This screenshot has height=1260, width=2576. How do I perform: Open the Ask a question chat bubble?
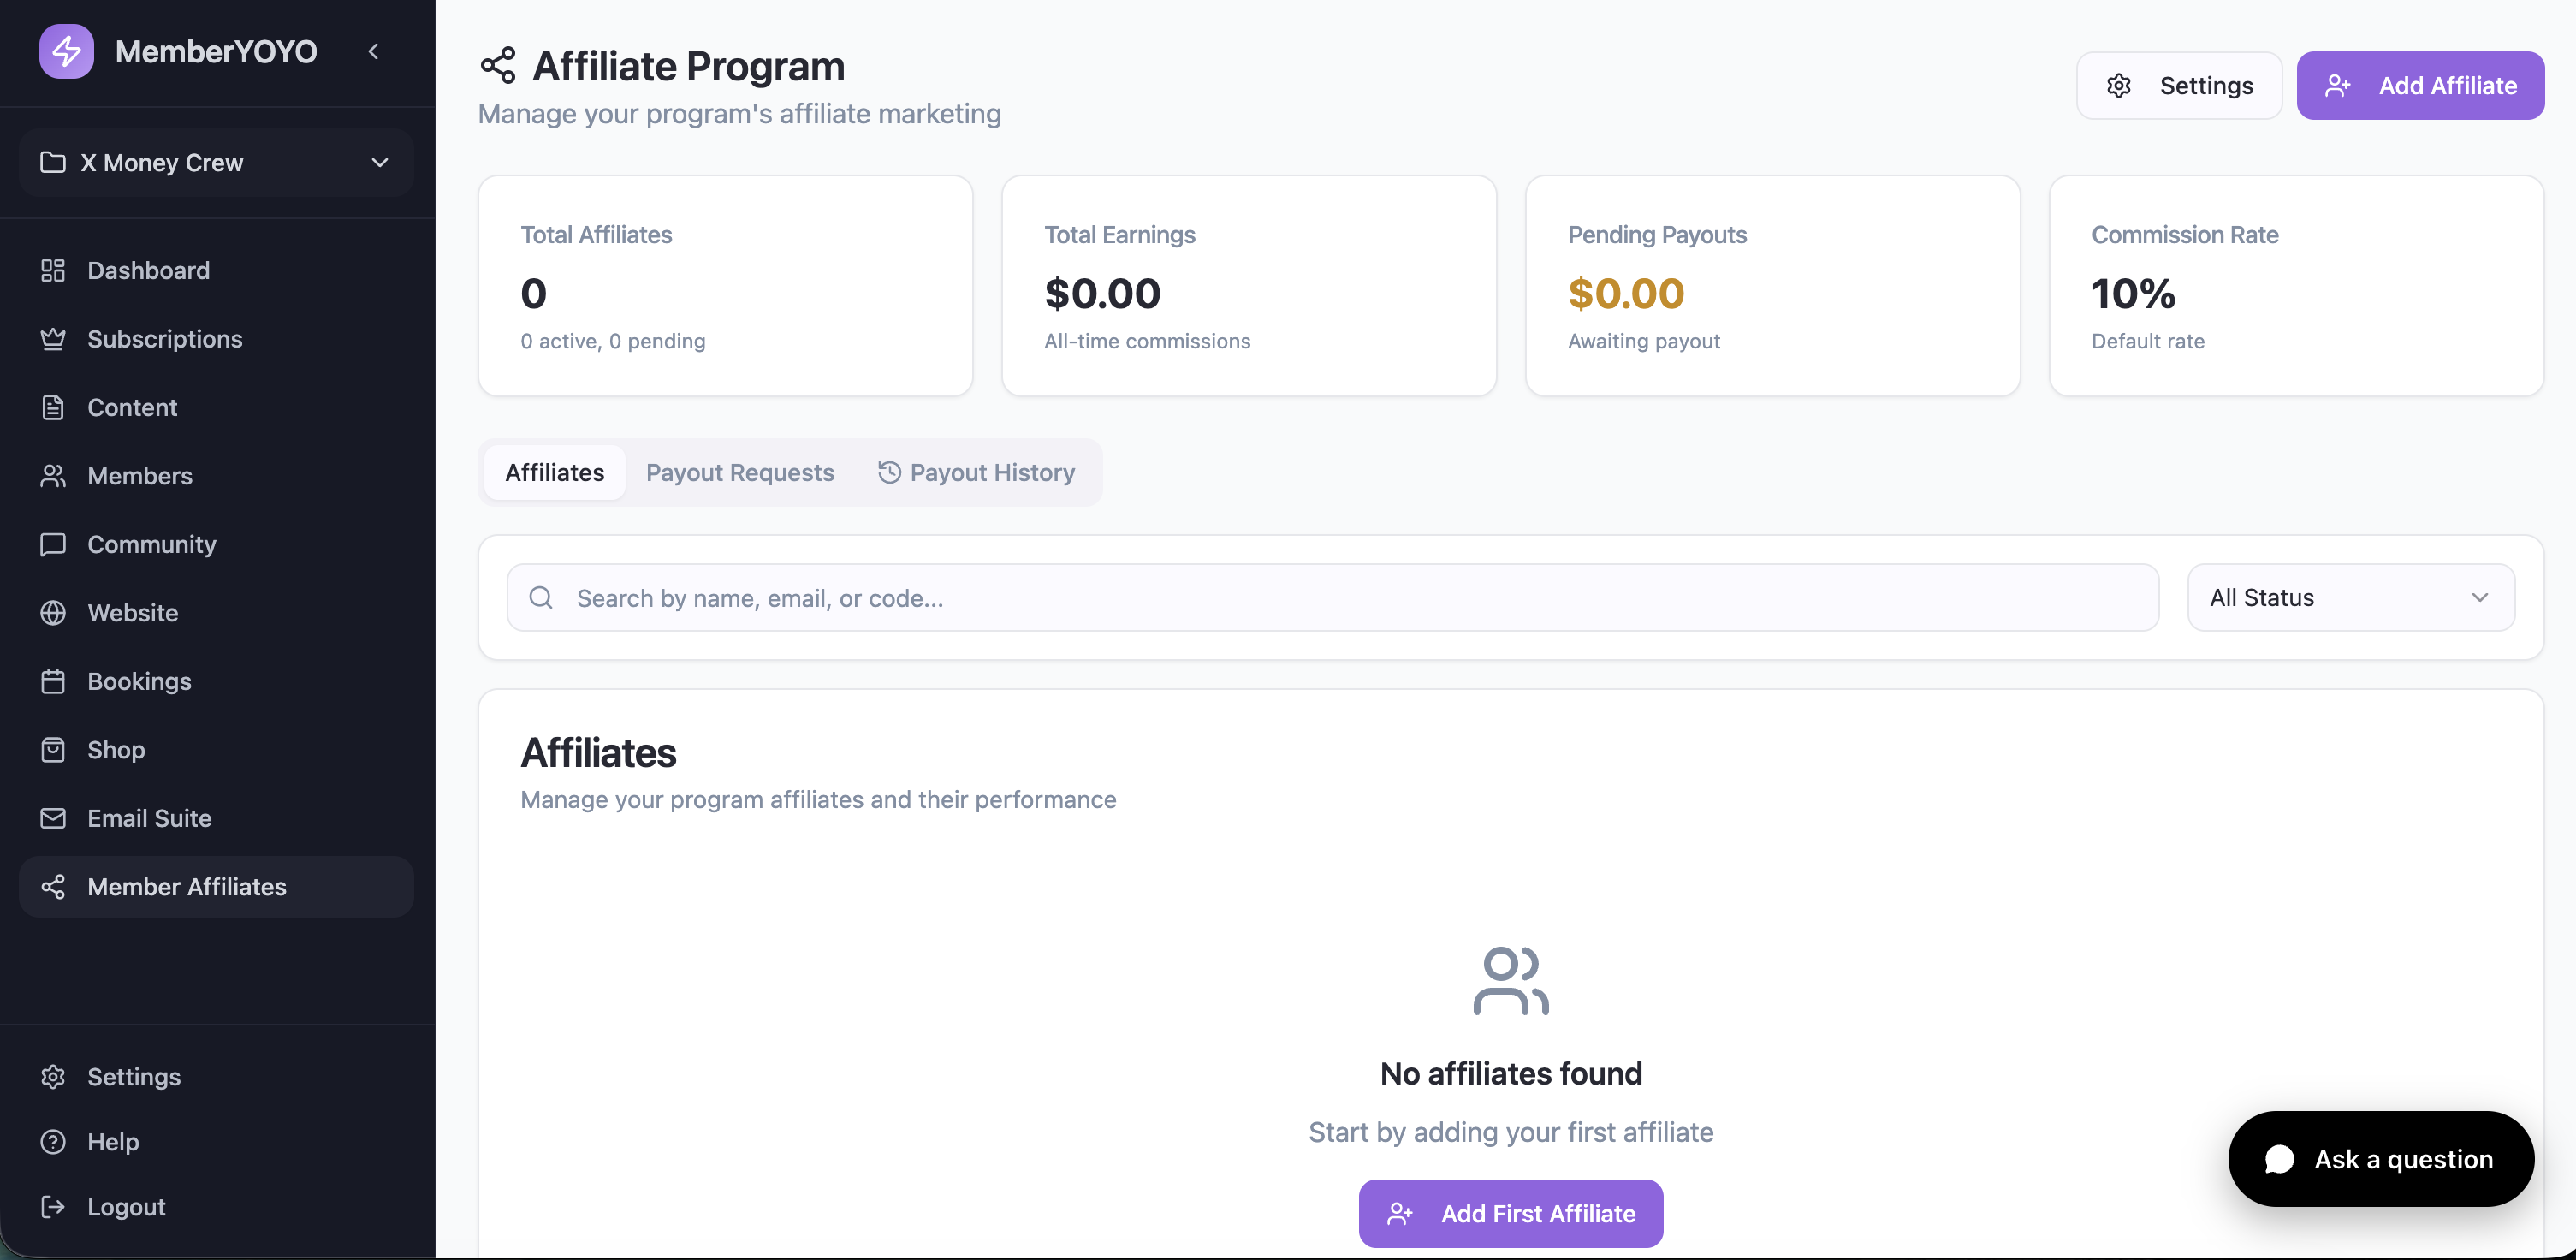2381,1158
